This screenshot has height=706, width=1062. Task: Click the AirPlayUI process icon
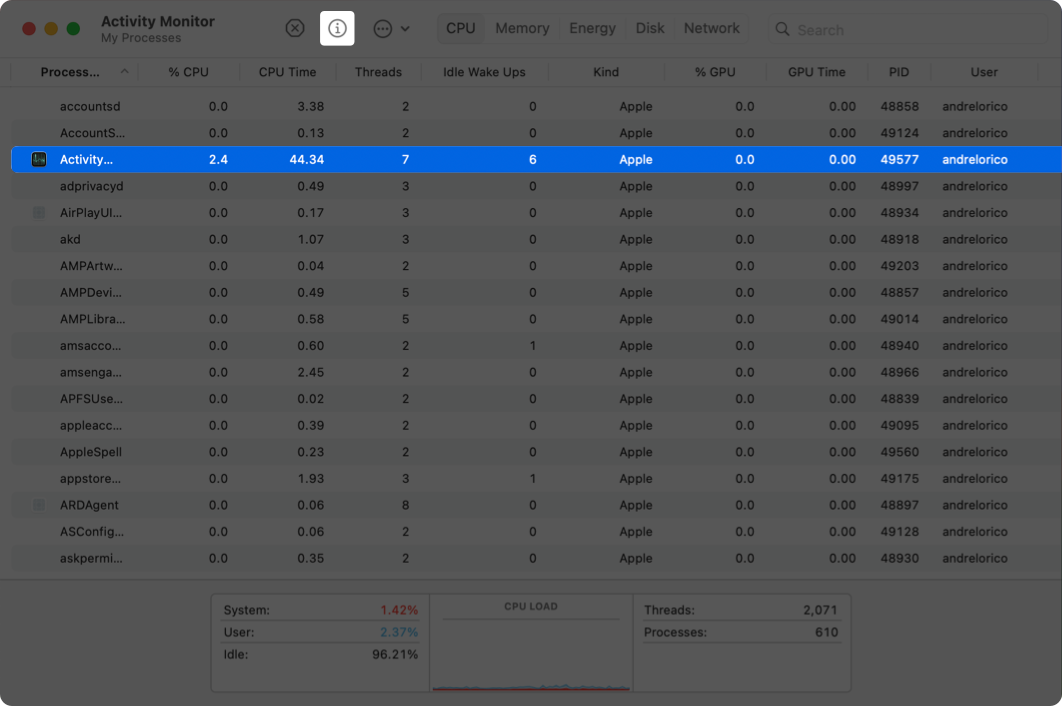(x=39, y=213)
